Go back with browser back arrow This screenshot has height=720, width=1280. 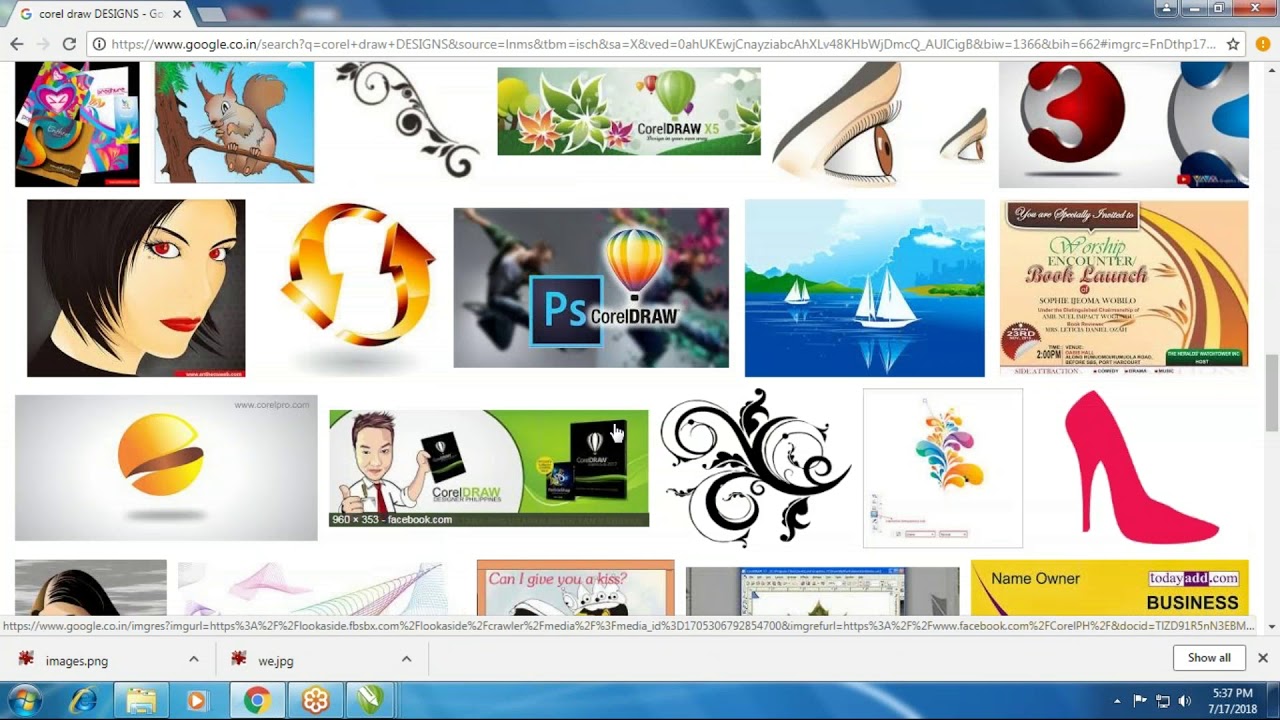click(17, 44)
